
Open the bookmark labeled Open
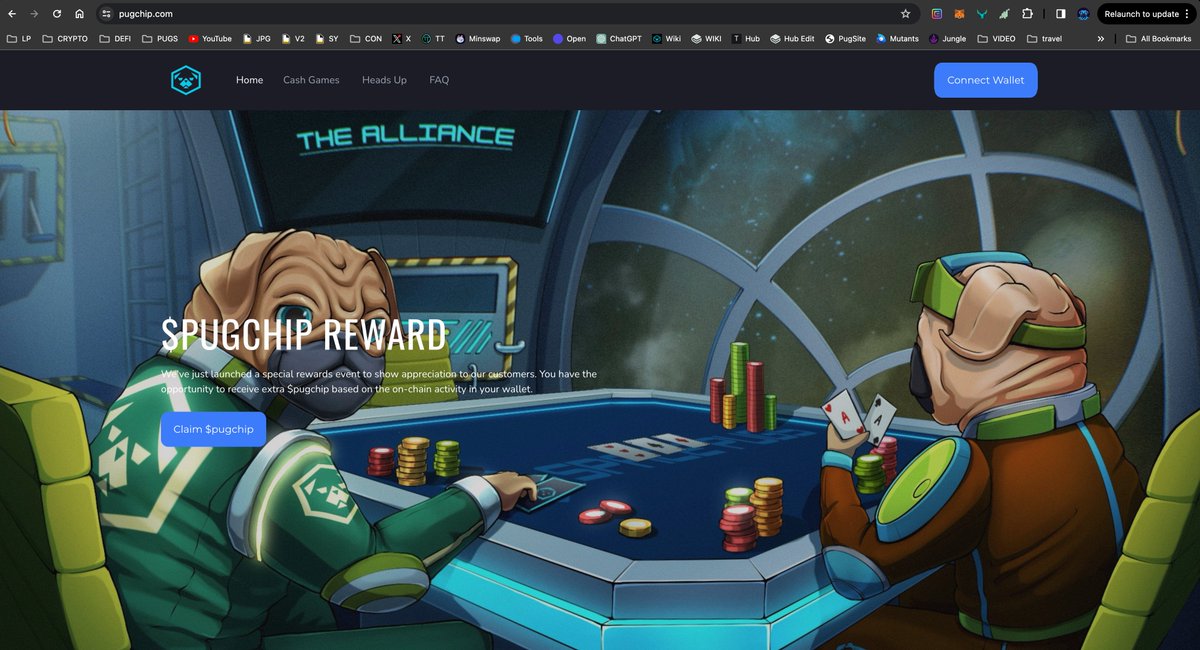(569, 39)
